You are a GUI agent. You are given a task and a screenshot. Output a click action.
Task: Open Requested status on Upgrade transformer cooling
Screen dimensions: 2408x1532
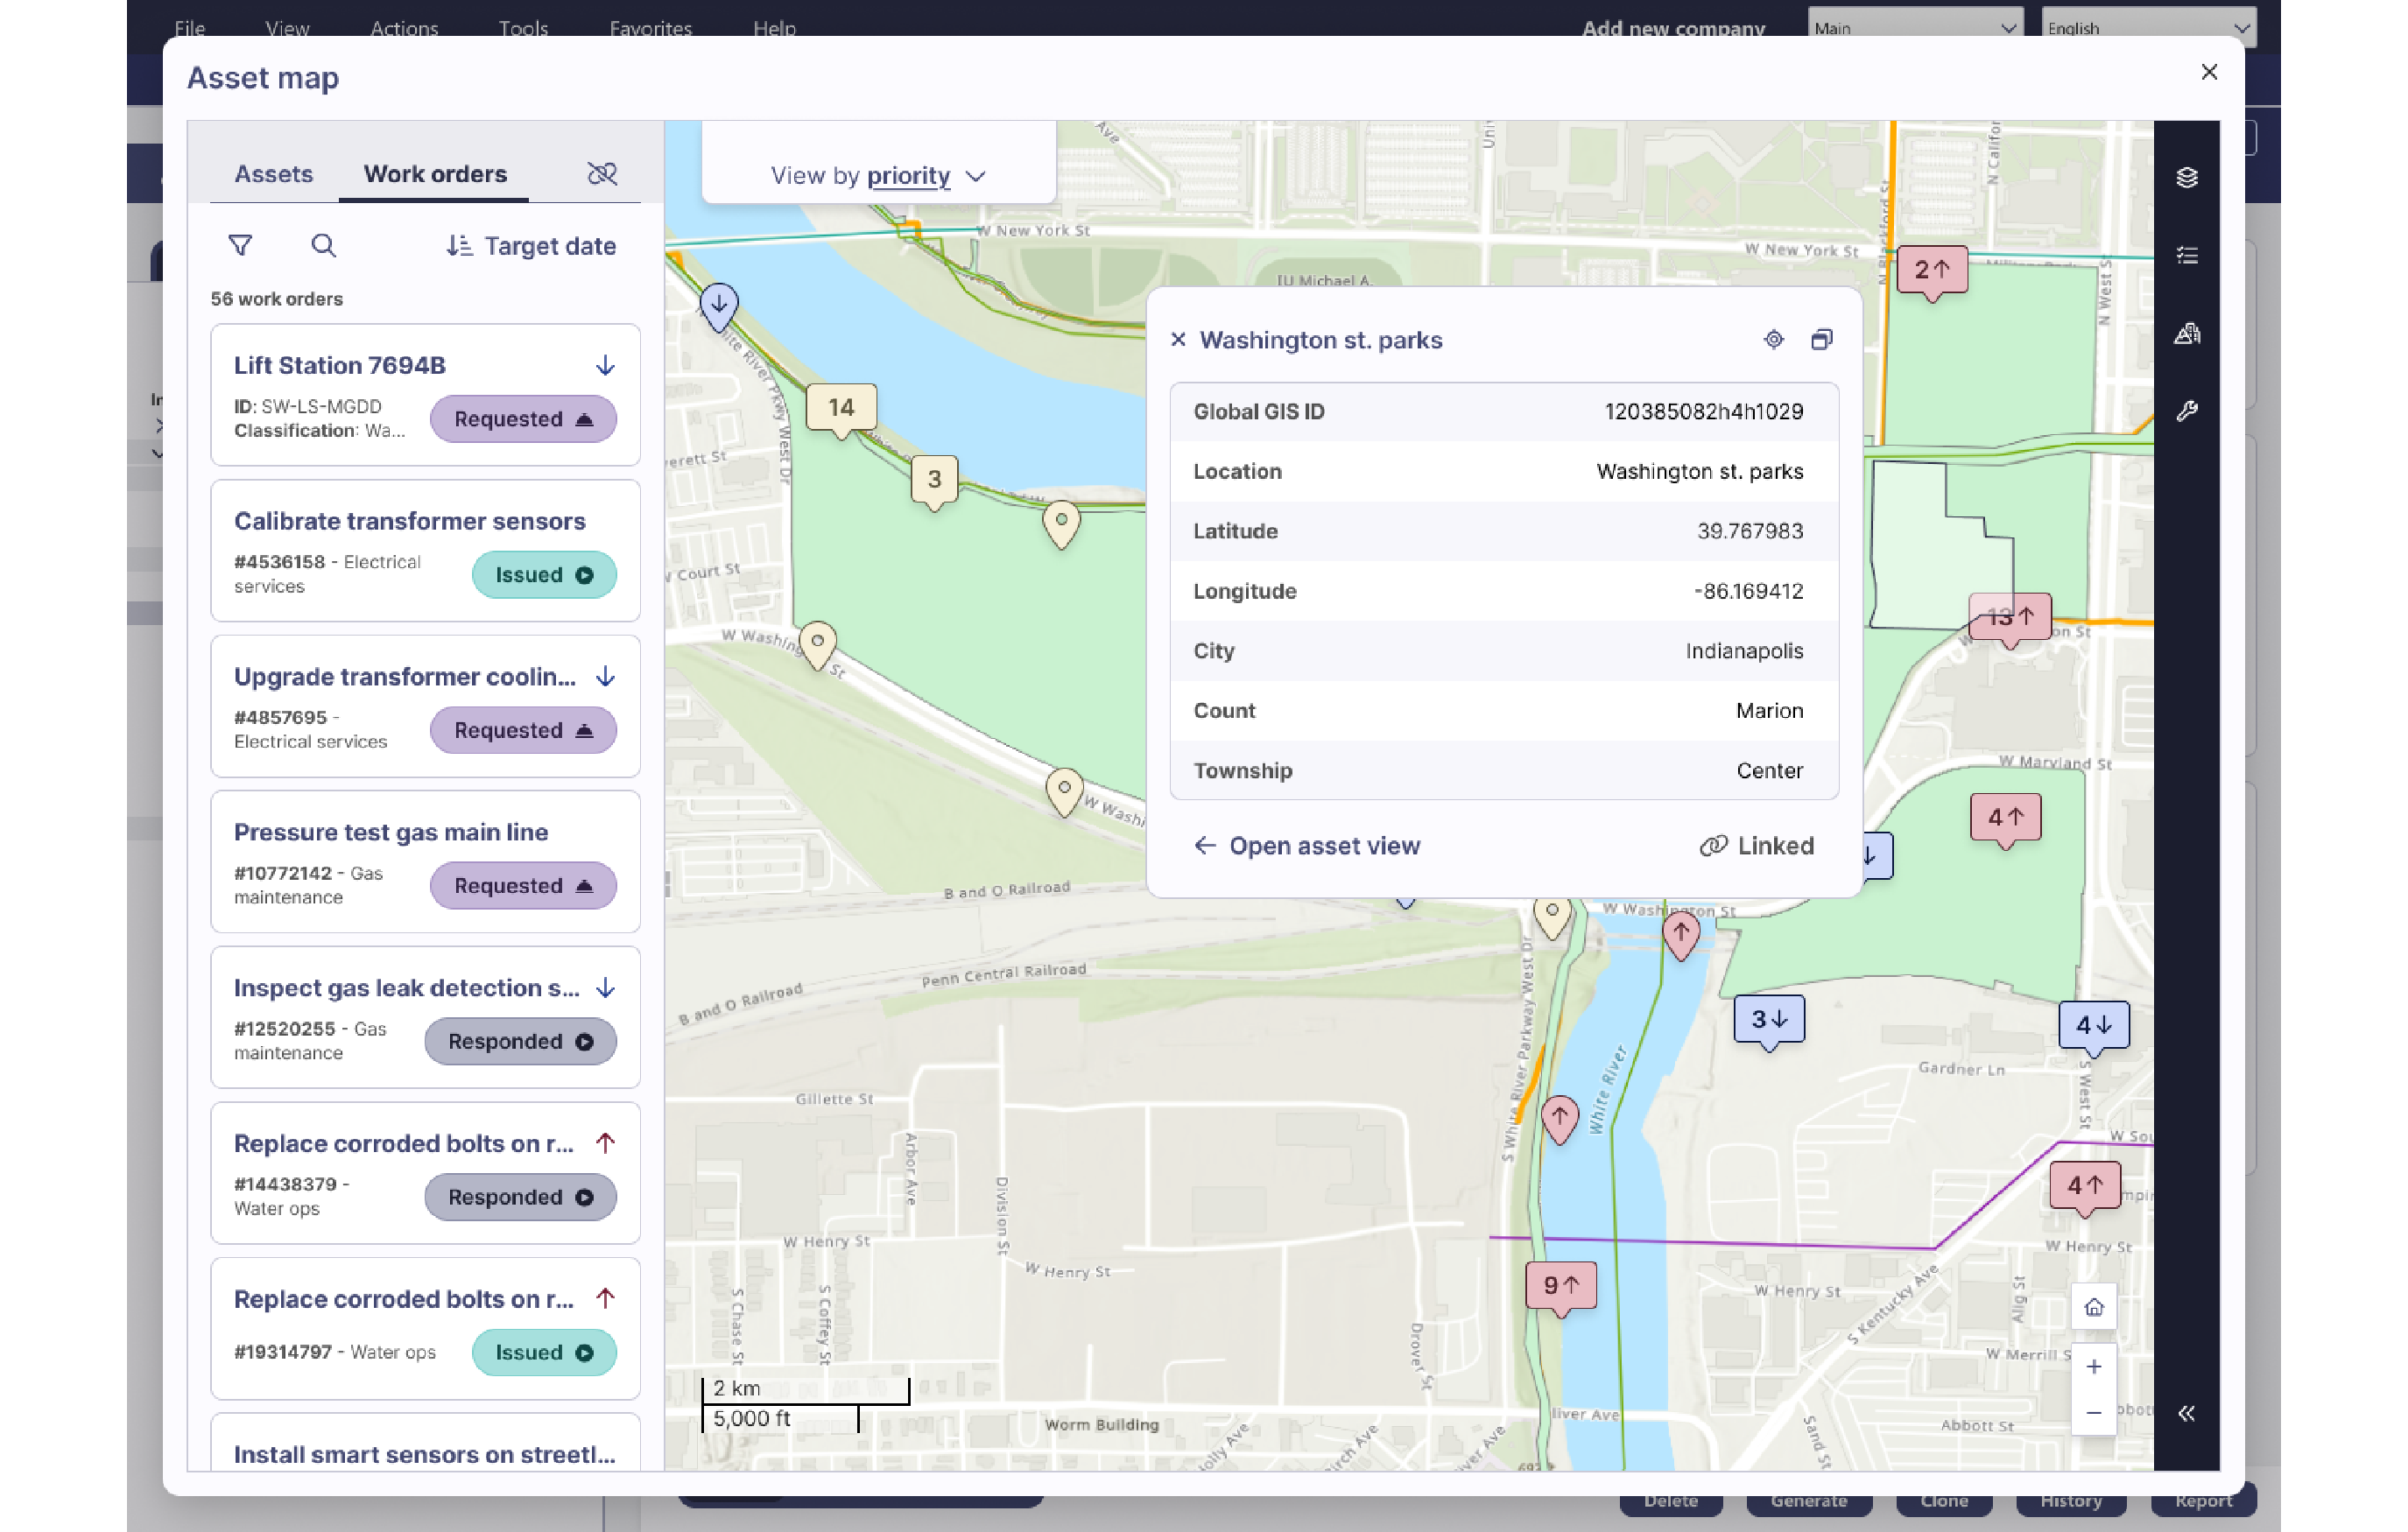523,731
